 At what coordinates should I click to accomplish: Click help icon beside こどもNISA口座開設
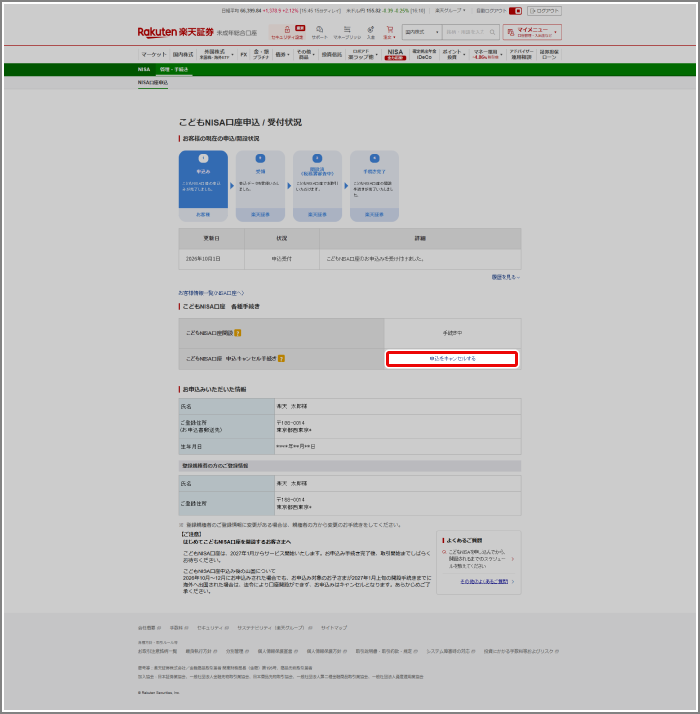pyautogui.click(x=238, y=333)
